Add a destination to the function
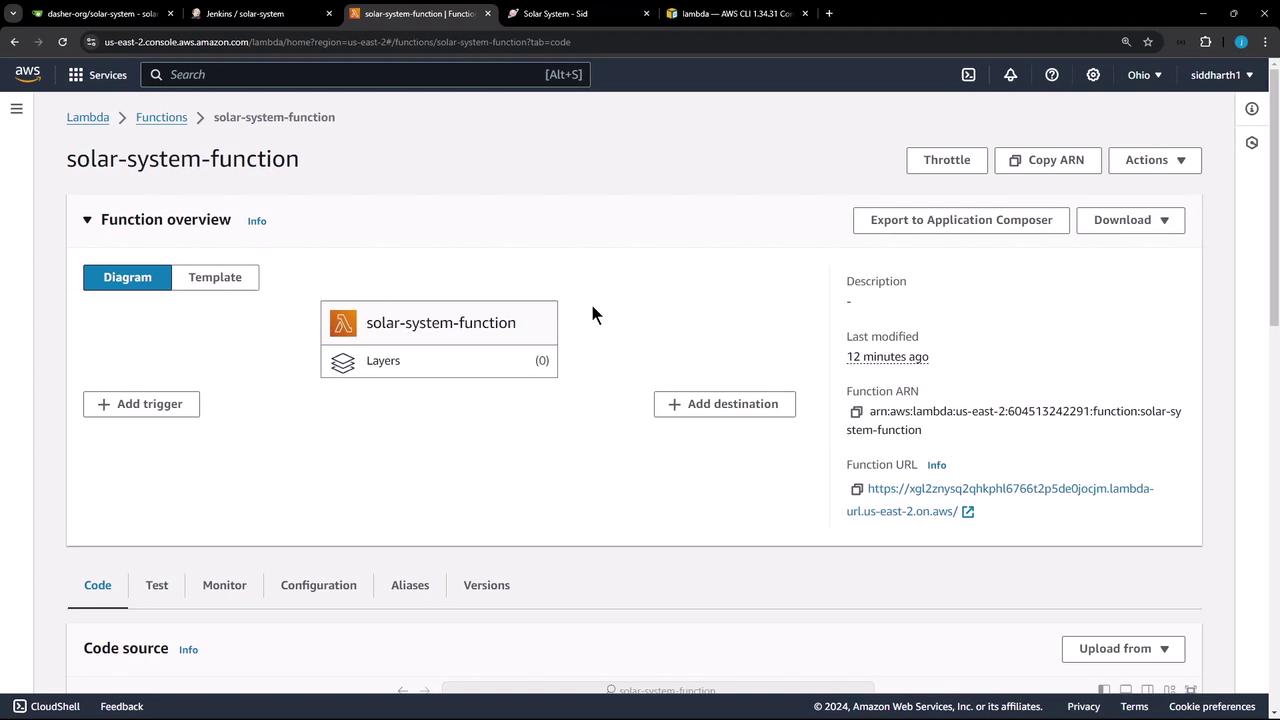Screen dimensions: 1280x720 tap(725, 404)
